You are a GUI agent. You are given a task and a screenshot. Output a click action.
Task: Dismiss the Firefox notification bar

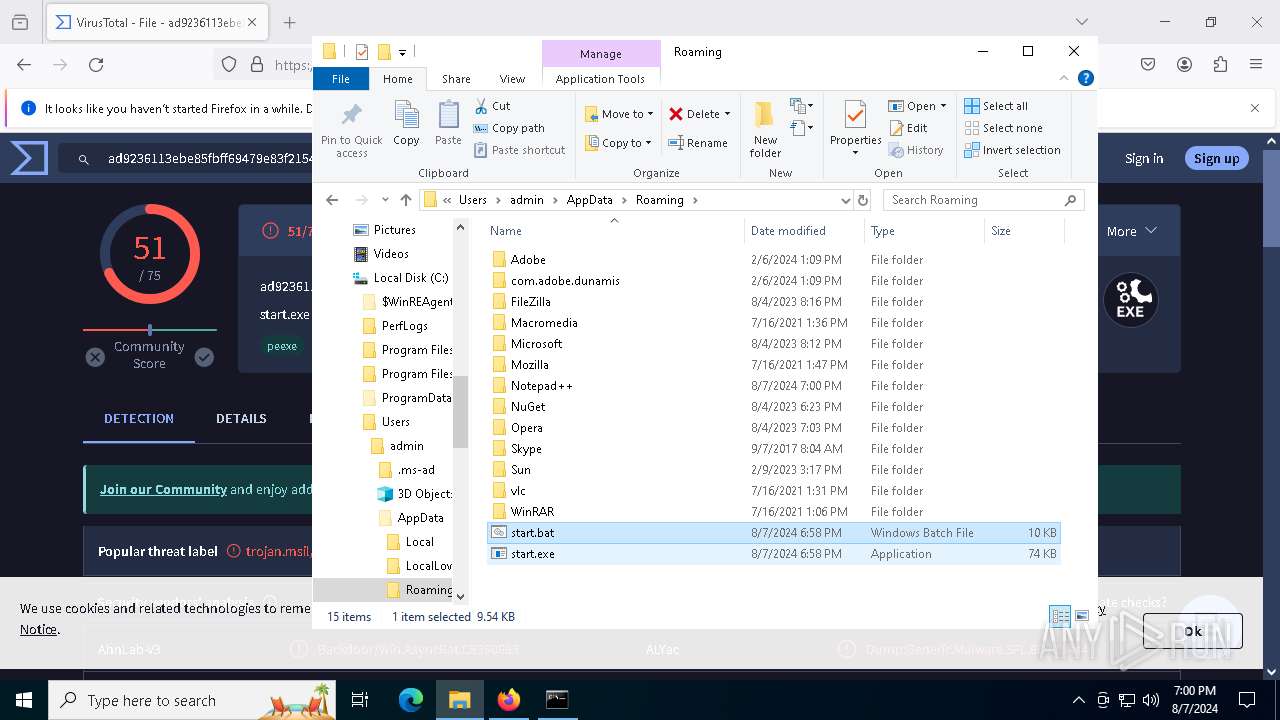click(x=1255, y=108)
